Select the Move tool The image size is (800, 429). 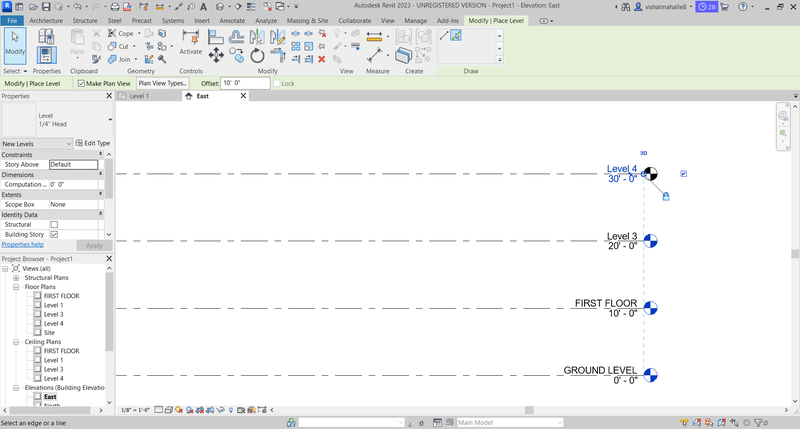[216, 55]
